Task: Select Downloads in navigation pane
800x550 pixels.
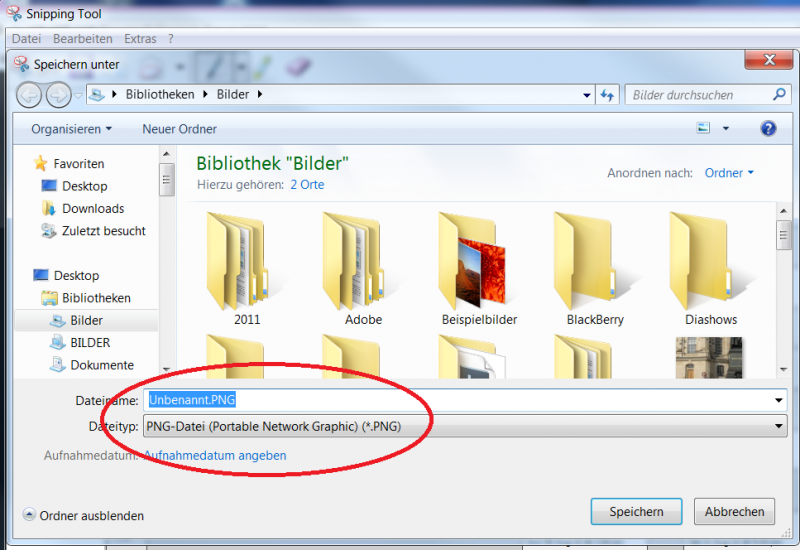Action: click(x=83, y=209)
